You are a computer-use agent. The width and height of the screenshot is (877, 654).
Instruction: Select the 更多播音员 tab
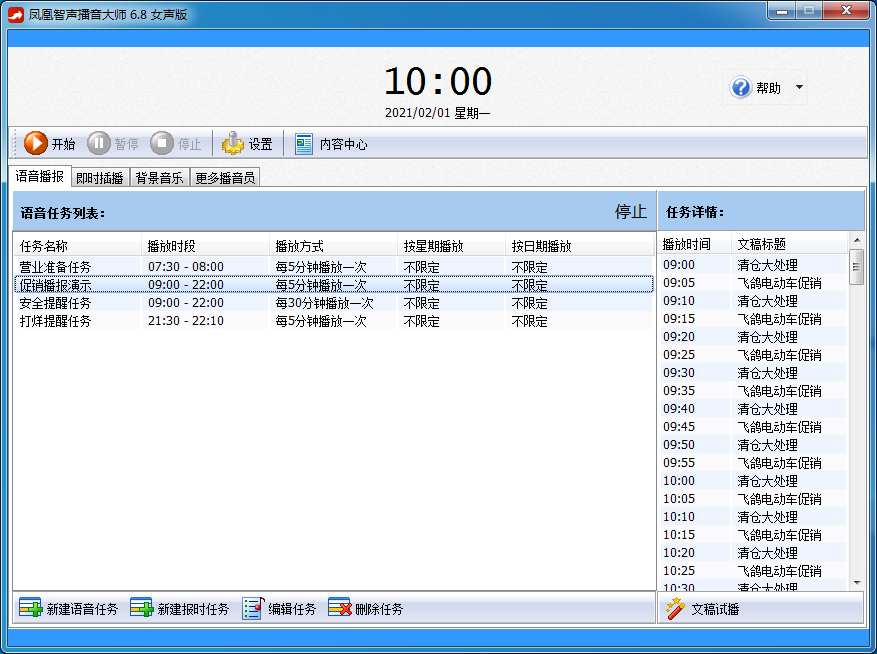[x=225, y=178]
